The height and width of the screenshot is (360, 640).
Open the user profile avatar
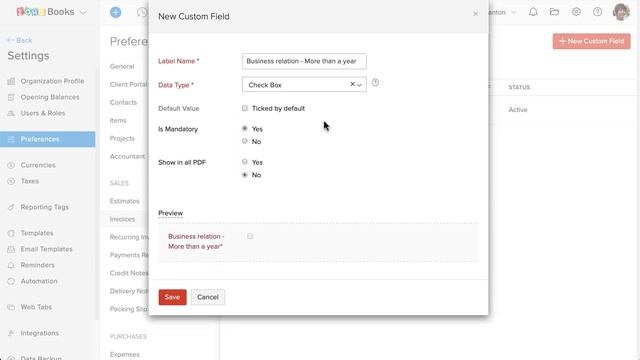click(621, 12)
